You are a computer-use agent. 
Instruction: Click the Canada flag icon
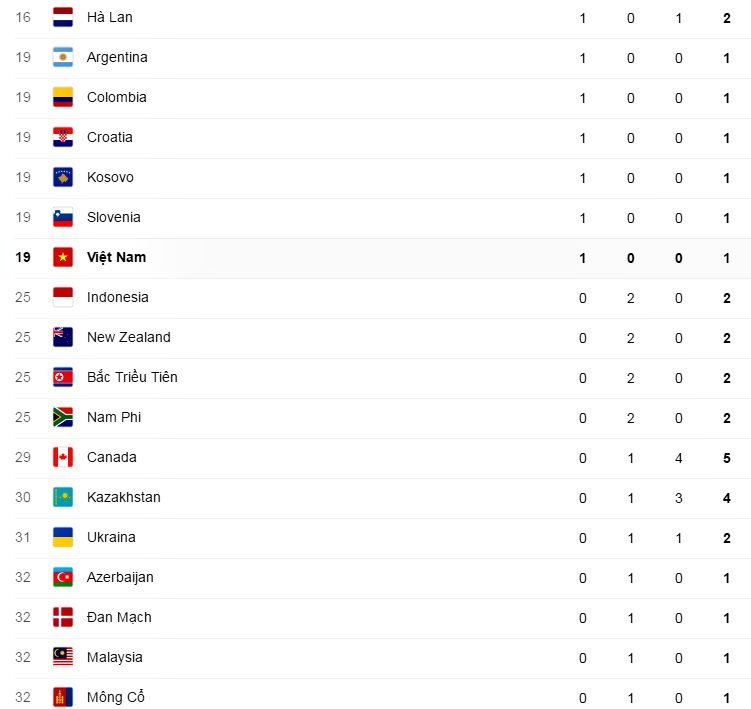63,457
